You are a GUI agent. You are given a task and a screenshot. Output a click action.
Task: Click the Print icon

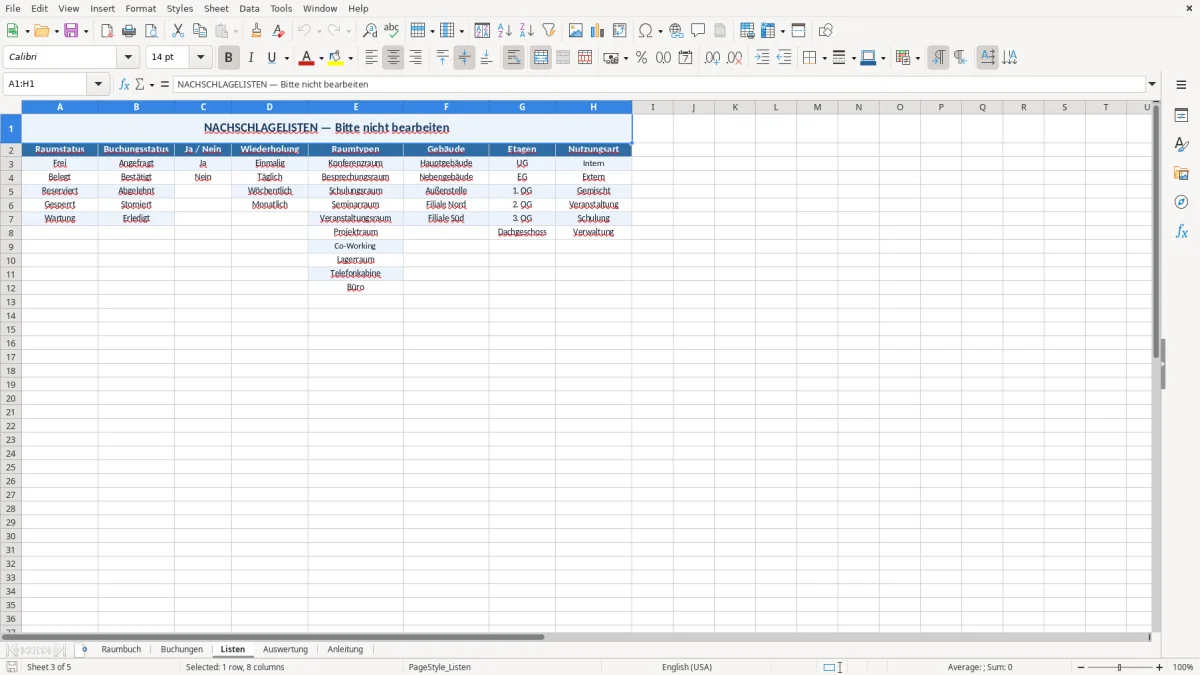coord(129,31)
